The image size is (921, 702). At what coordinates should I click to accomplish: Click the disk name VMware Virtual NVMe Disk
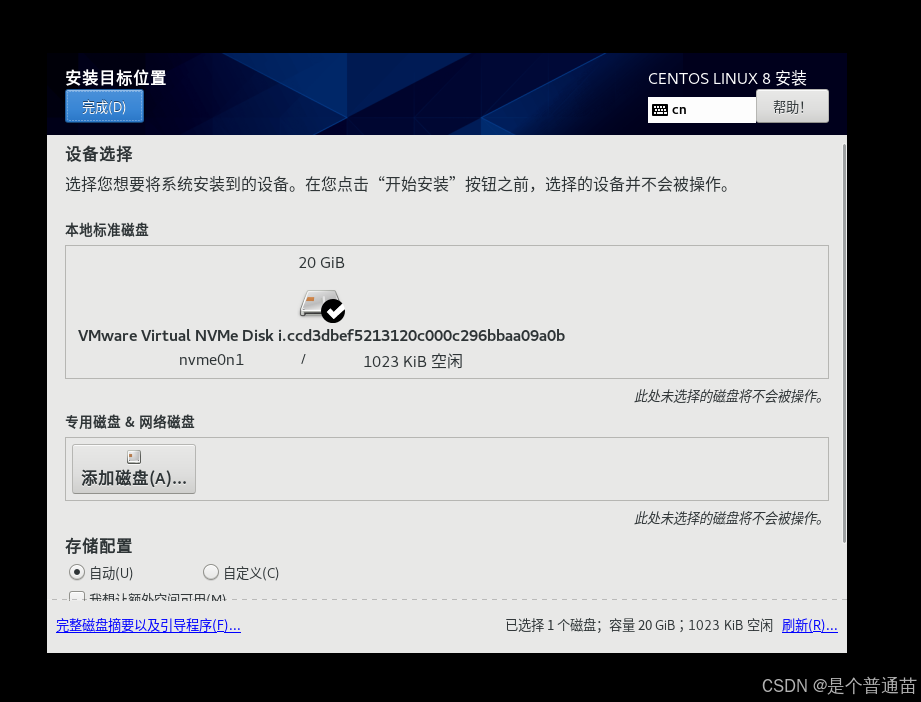coord(321,335)
